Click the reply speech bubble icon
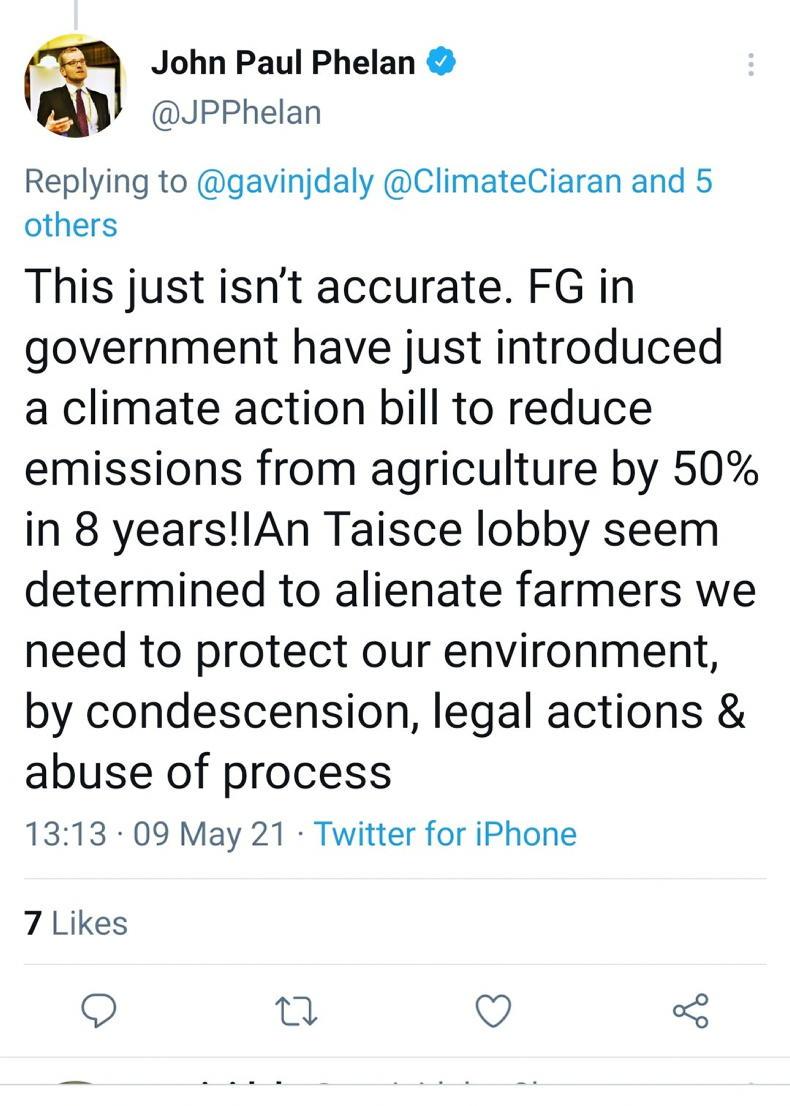 coord(98,1011)
